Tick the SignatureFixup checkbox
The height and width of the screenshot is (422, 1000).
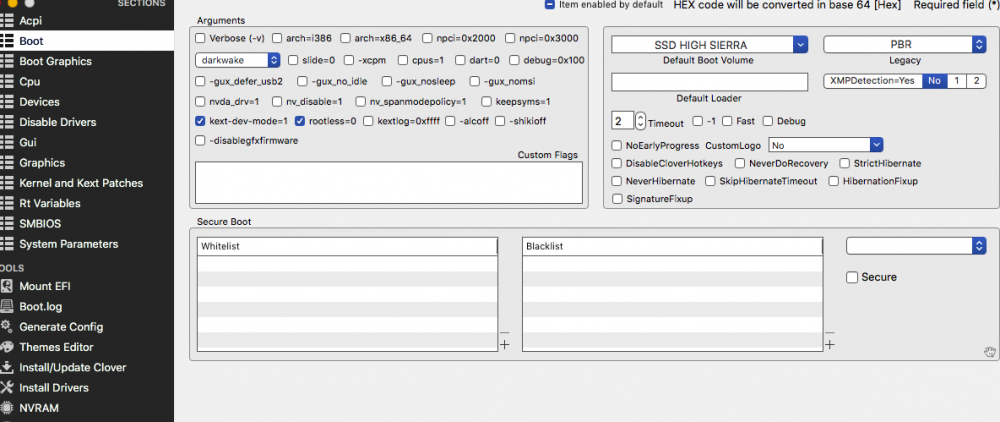[x=617, y=199]
